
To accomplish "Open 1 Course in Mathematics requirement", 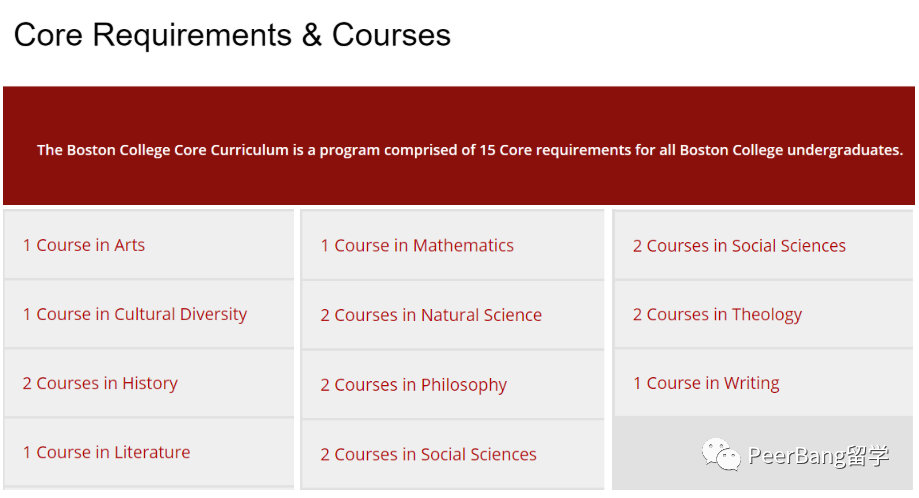I will coord(417,245).
